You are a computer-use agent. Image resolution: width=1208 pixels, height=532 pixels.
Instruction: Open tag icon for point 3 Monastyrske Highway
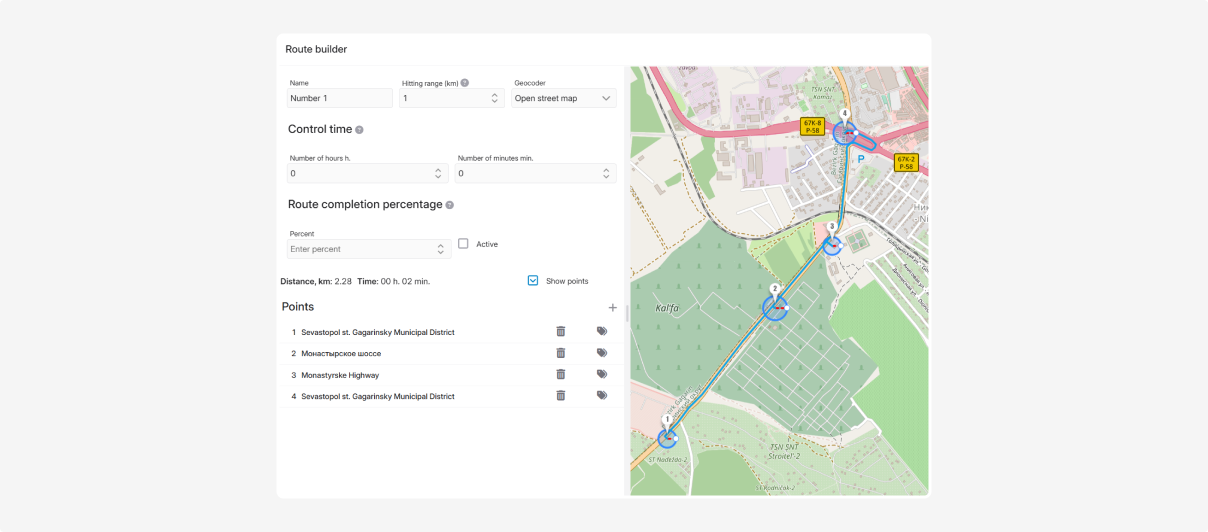click(602, 374)
